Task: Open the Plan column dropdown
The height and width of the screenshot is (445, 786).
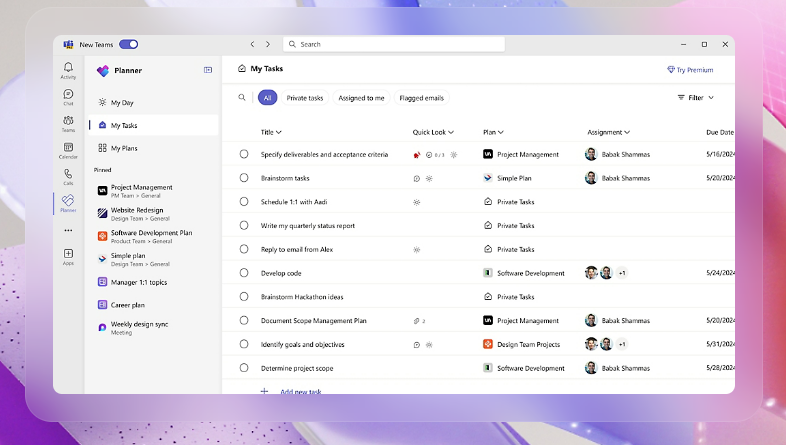Action: pyautogui.click(x=493, y=132)
